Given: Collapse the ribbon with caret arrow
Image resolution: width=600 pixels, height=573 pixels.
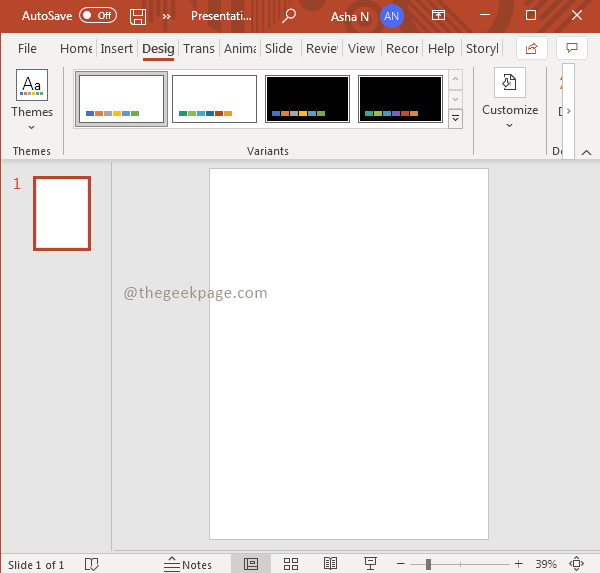Looking at the screenshot, I should tap(586, 153).
